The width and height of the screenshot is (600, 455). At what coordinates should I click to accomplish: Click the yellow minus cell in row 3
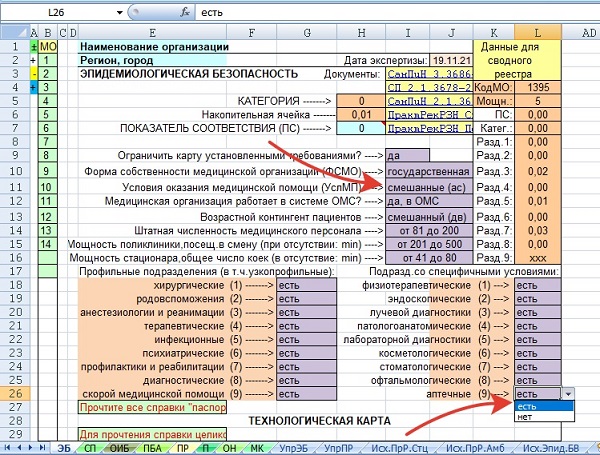pyautogui.click(x=34, y=74)
